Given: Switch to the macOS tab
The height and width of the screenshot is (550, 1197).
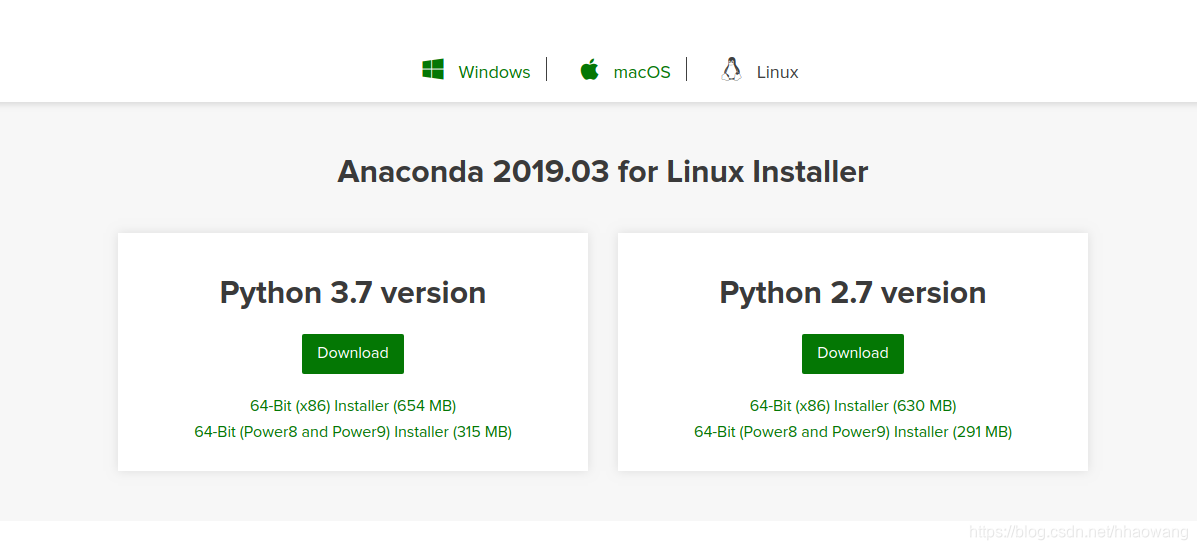Looking at the screenshot, I should (642, 72).
